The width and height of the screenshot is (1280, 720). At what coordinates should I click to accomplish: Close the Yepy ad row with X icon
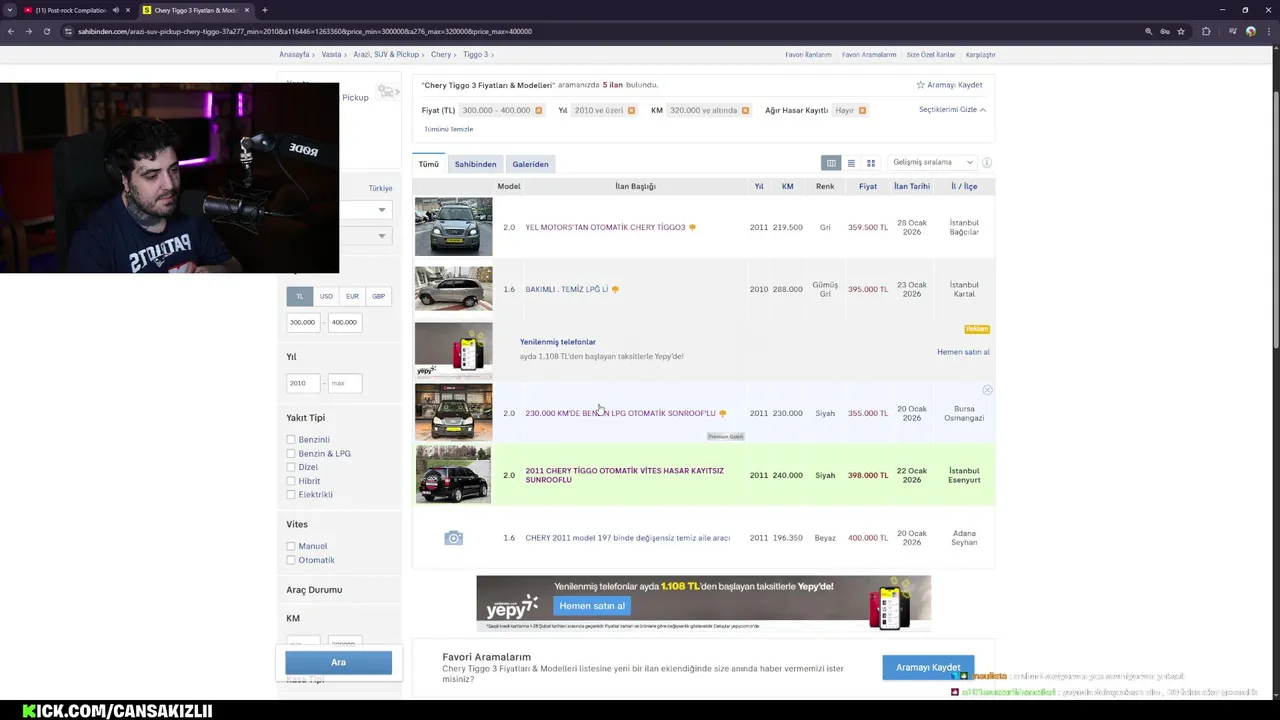tap(987, 390)
